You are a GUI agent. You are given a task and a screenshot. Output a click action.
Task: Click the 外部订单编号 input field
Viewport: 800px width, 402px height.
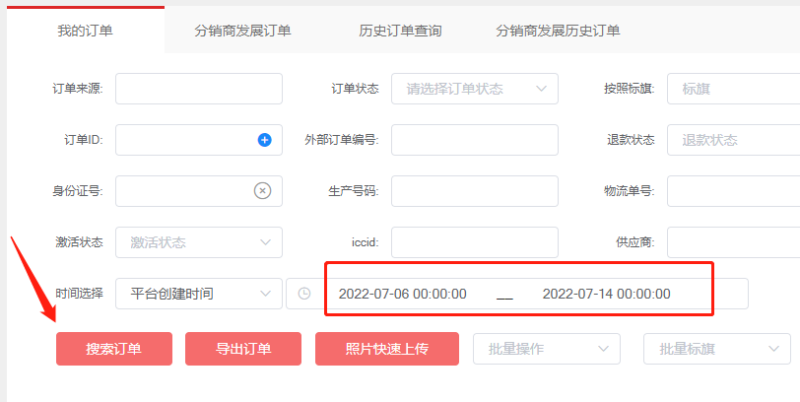pos(474,140)
